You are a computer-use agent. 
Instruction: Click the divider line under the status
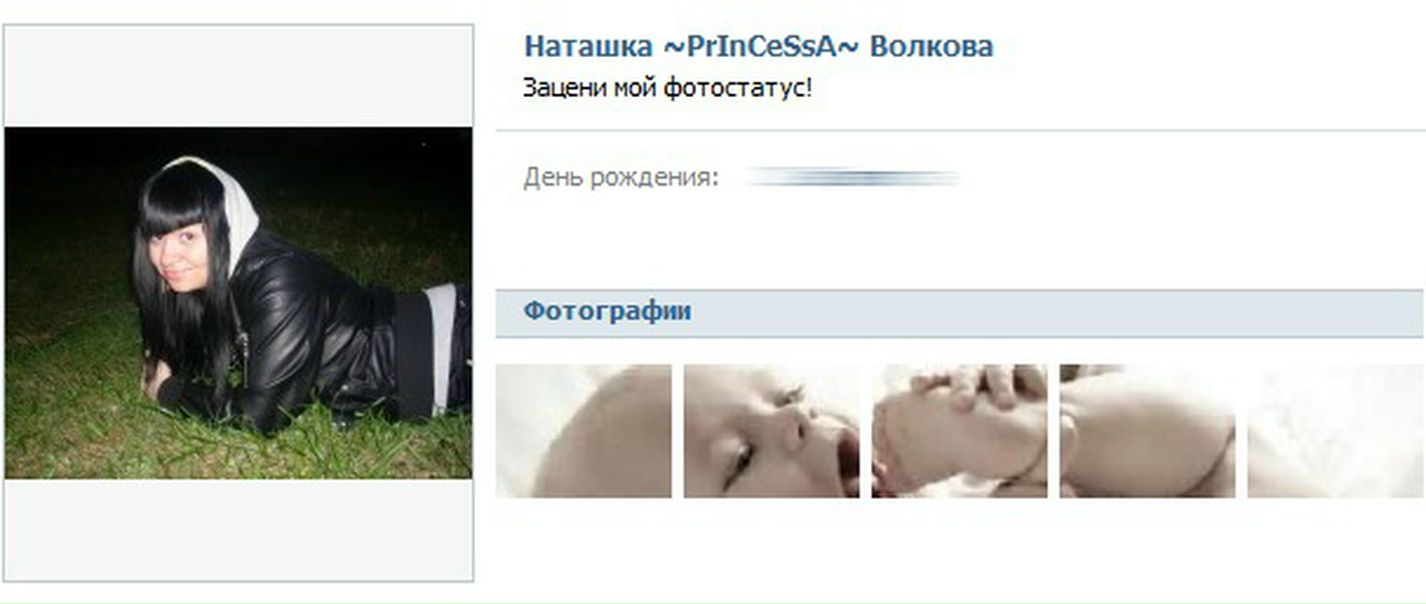960,130
